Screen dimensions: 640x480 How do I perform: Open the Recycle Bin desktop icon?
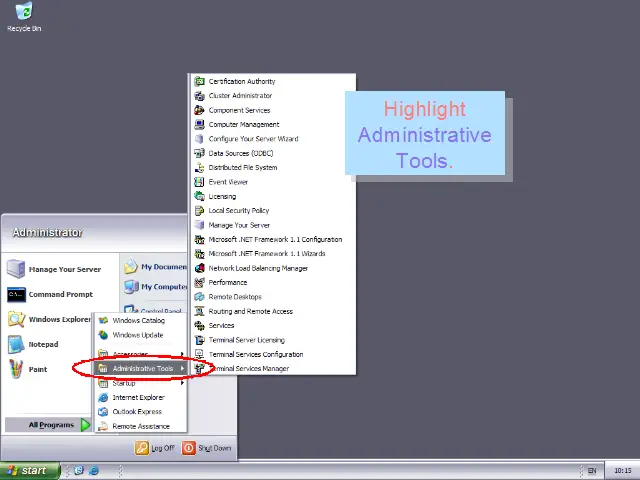pyautogui.click(x=23, y=13)
